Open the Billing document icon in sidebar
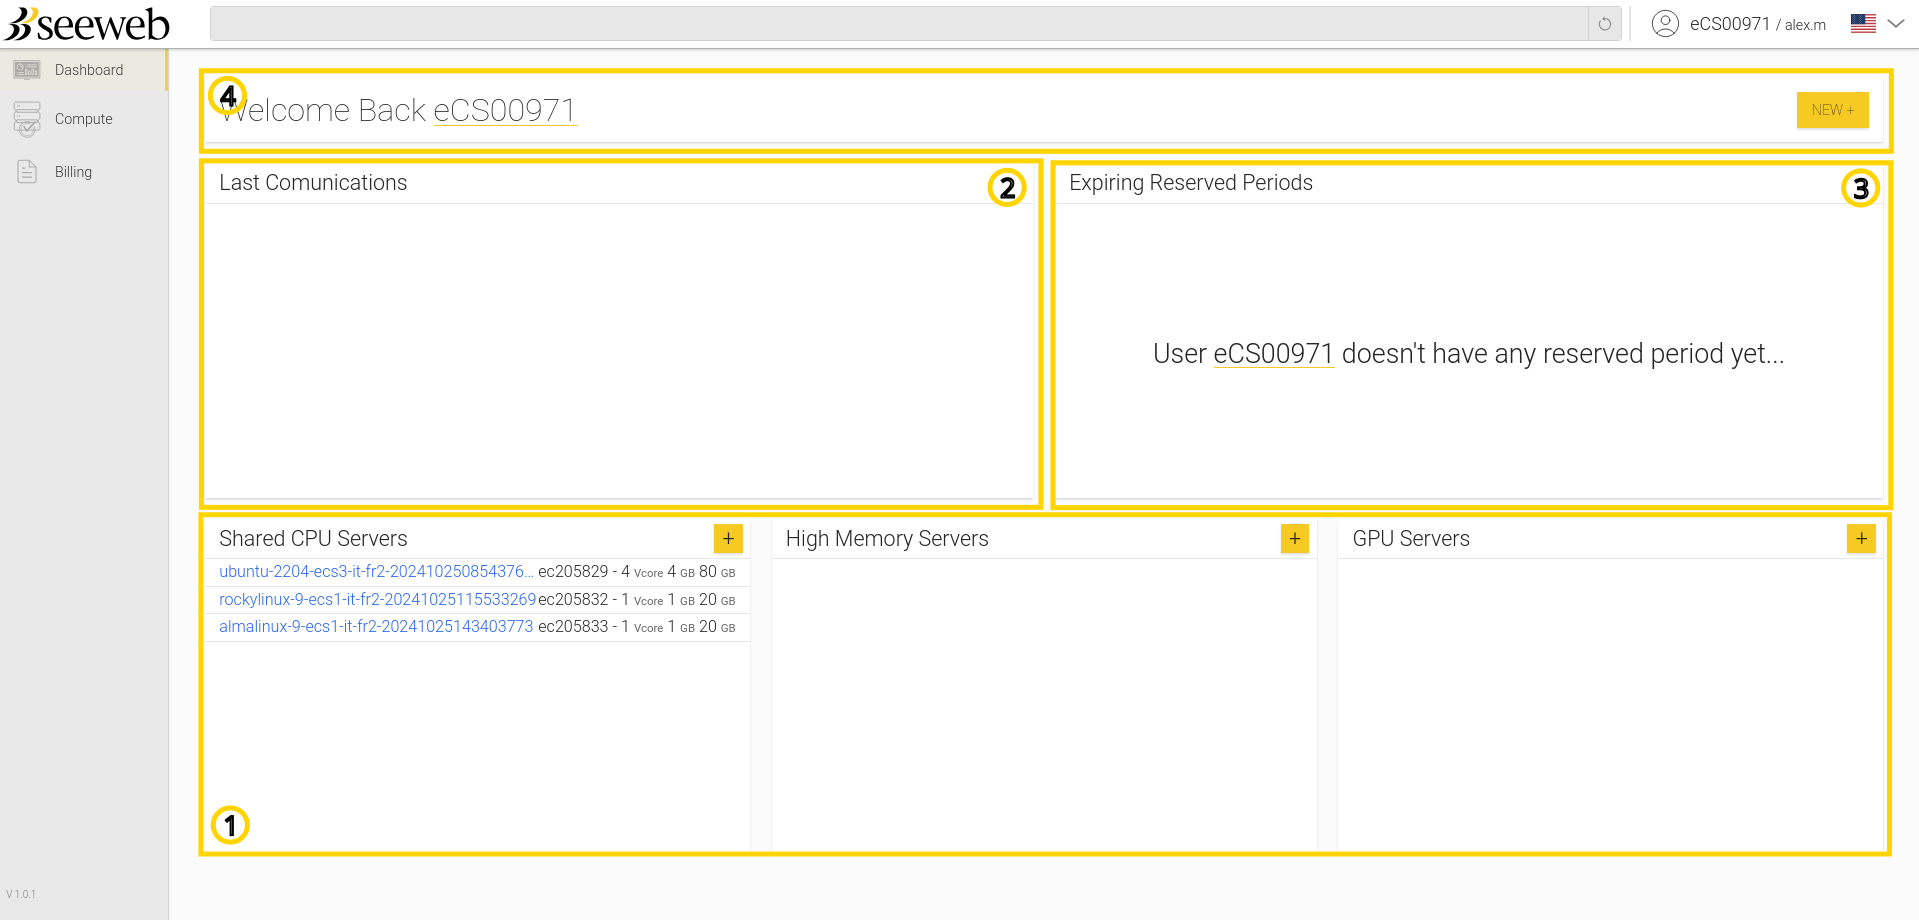 pyautogui.click(x=27, y=172)
